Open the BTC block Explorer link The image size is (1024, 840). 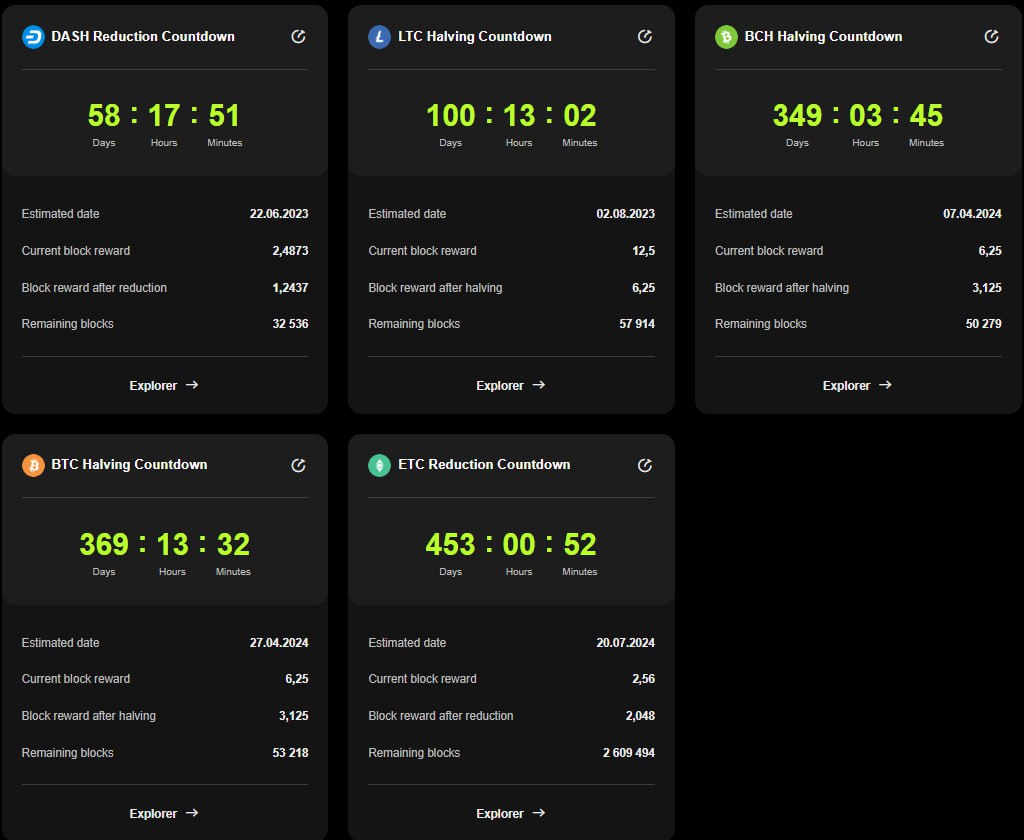tap(164, 813)
